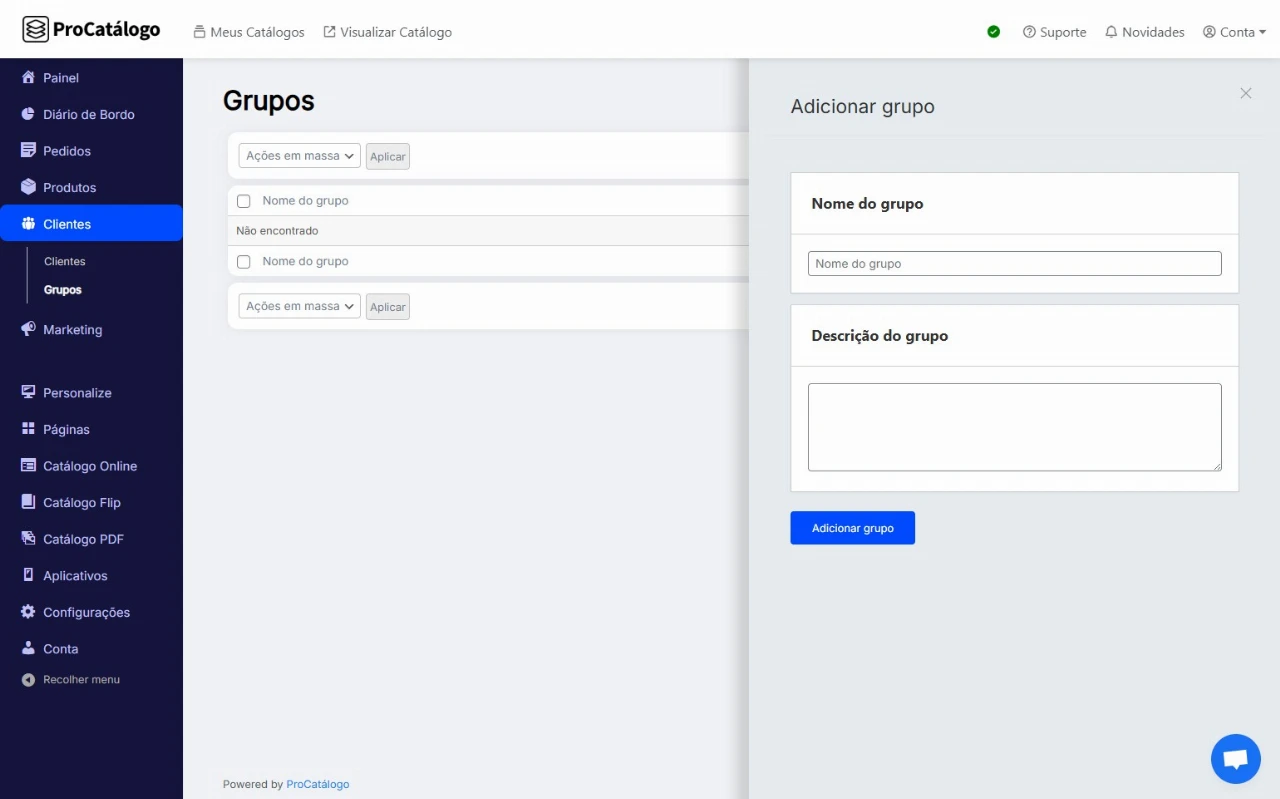Select the Produtos box icon
The height and width of the screenshot is (799, 1280).
point(28,188)
